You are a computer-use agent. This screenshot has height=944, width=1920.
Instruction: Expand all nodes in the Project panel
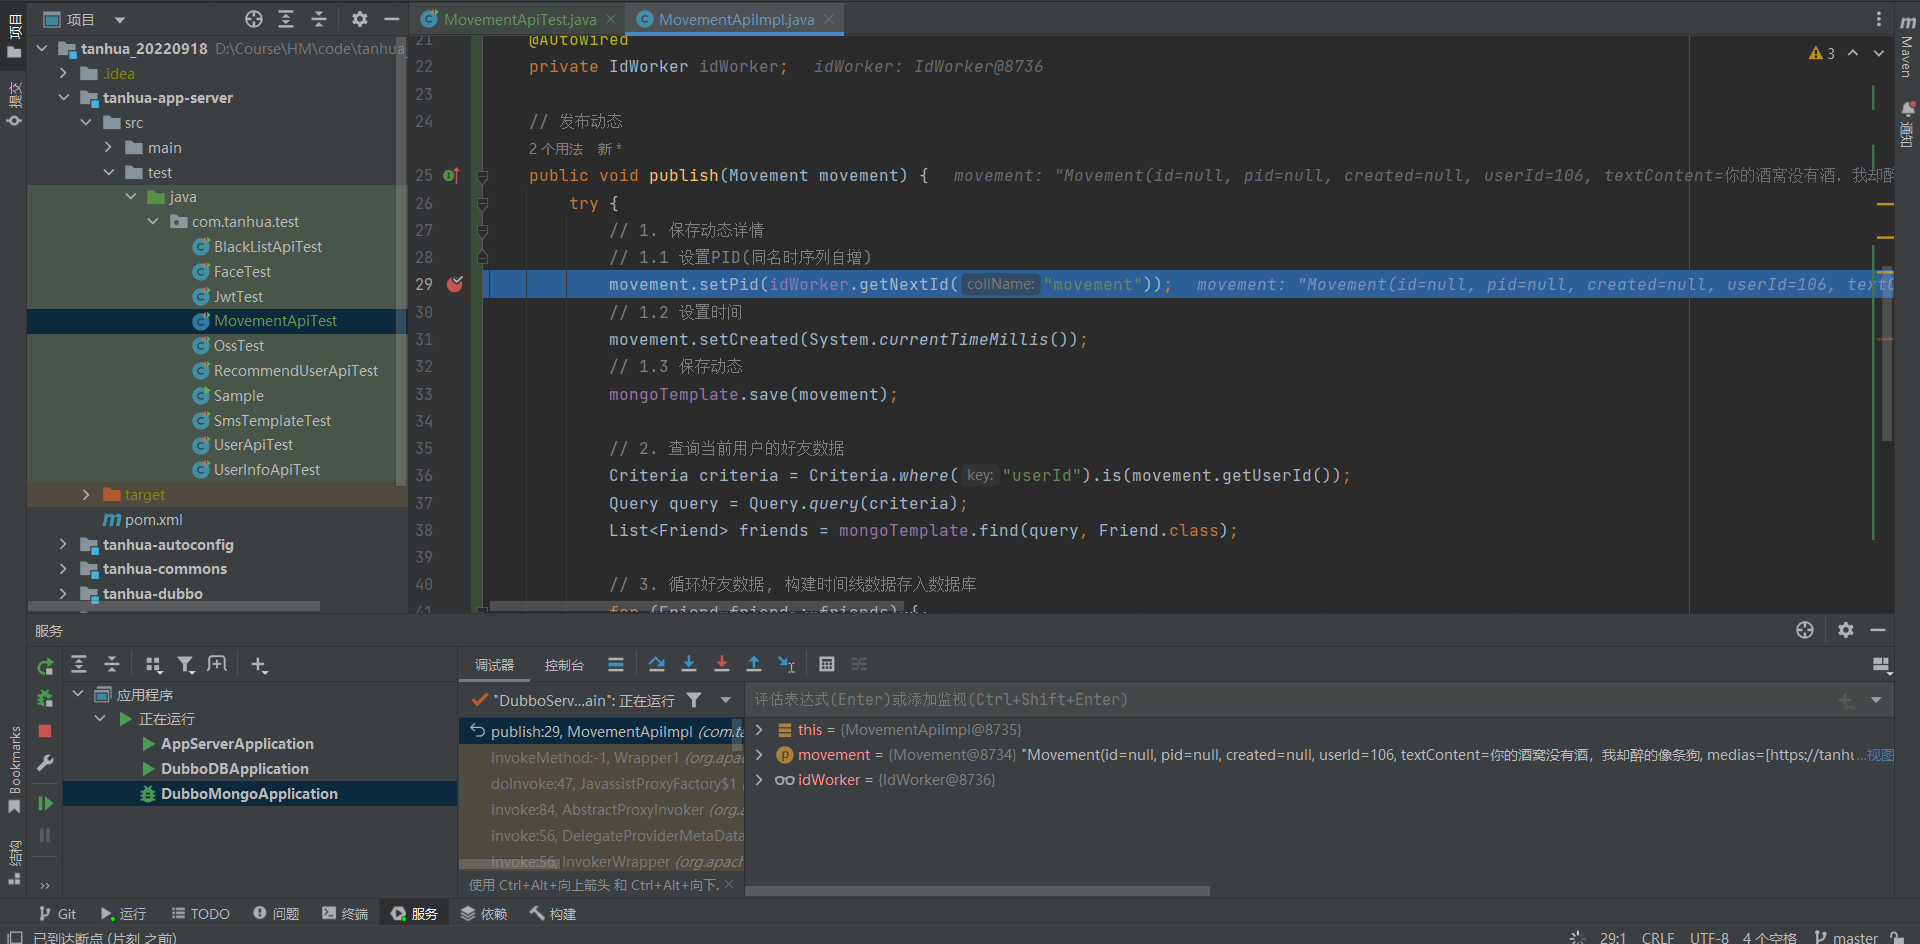(286, 19)
